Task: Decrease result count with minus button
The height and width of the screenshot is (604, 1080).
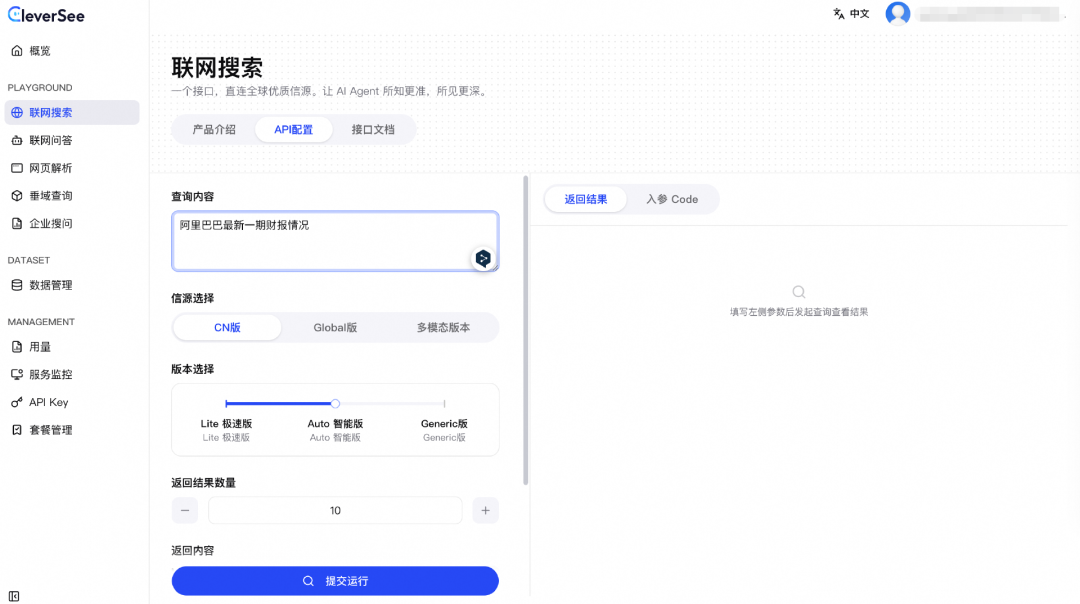Action: tap(185, 510)
